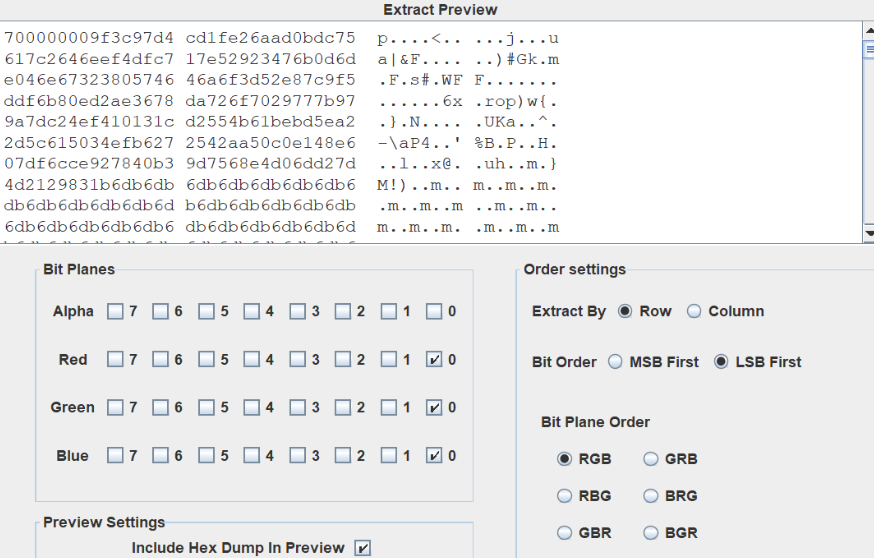Enable Alpha bit plane 4 checkbox
This screenshot has width=874, height=558.
coord(252,311)
